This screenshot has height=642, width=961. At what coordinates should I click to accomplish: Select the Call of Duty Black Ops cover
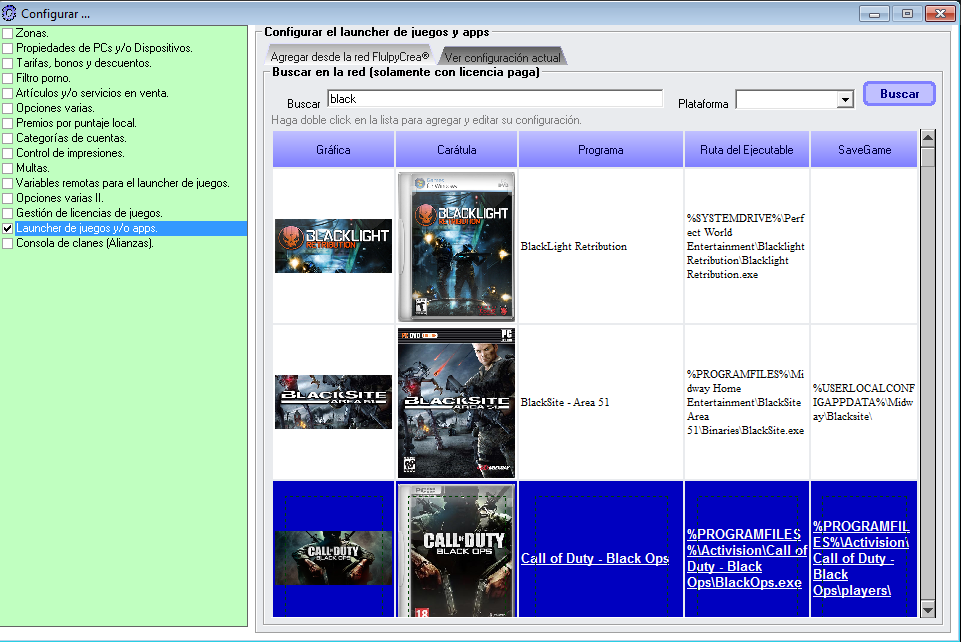click(457, 550)
